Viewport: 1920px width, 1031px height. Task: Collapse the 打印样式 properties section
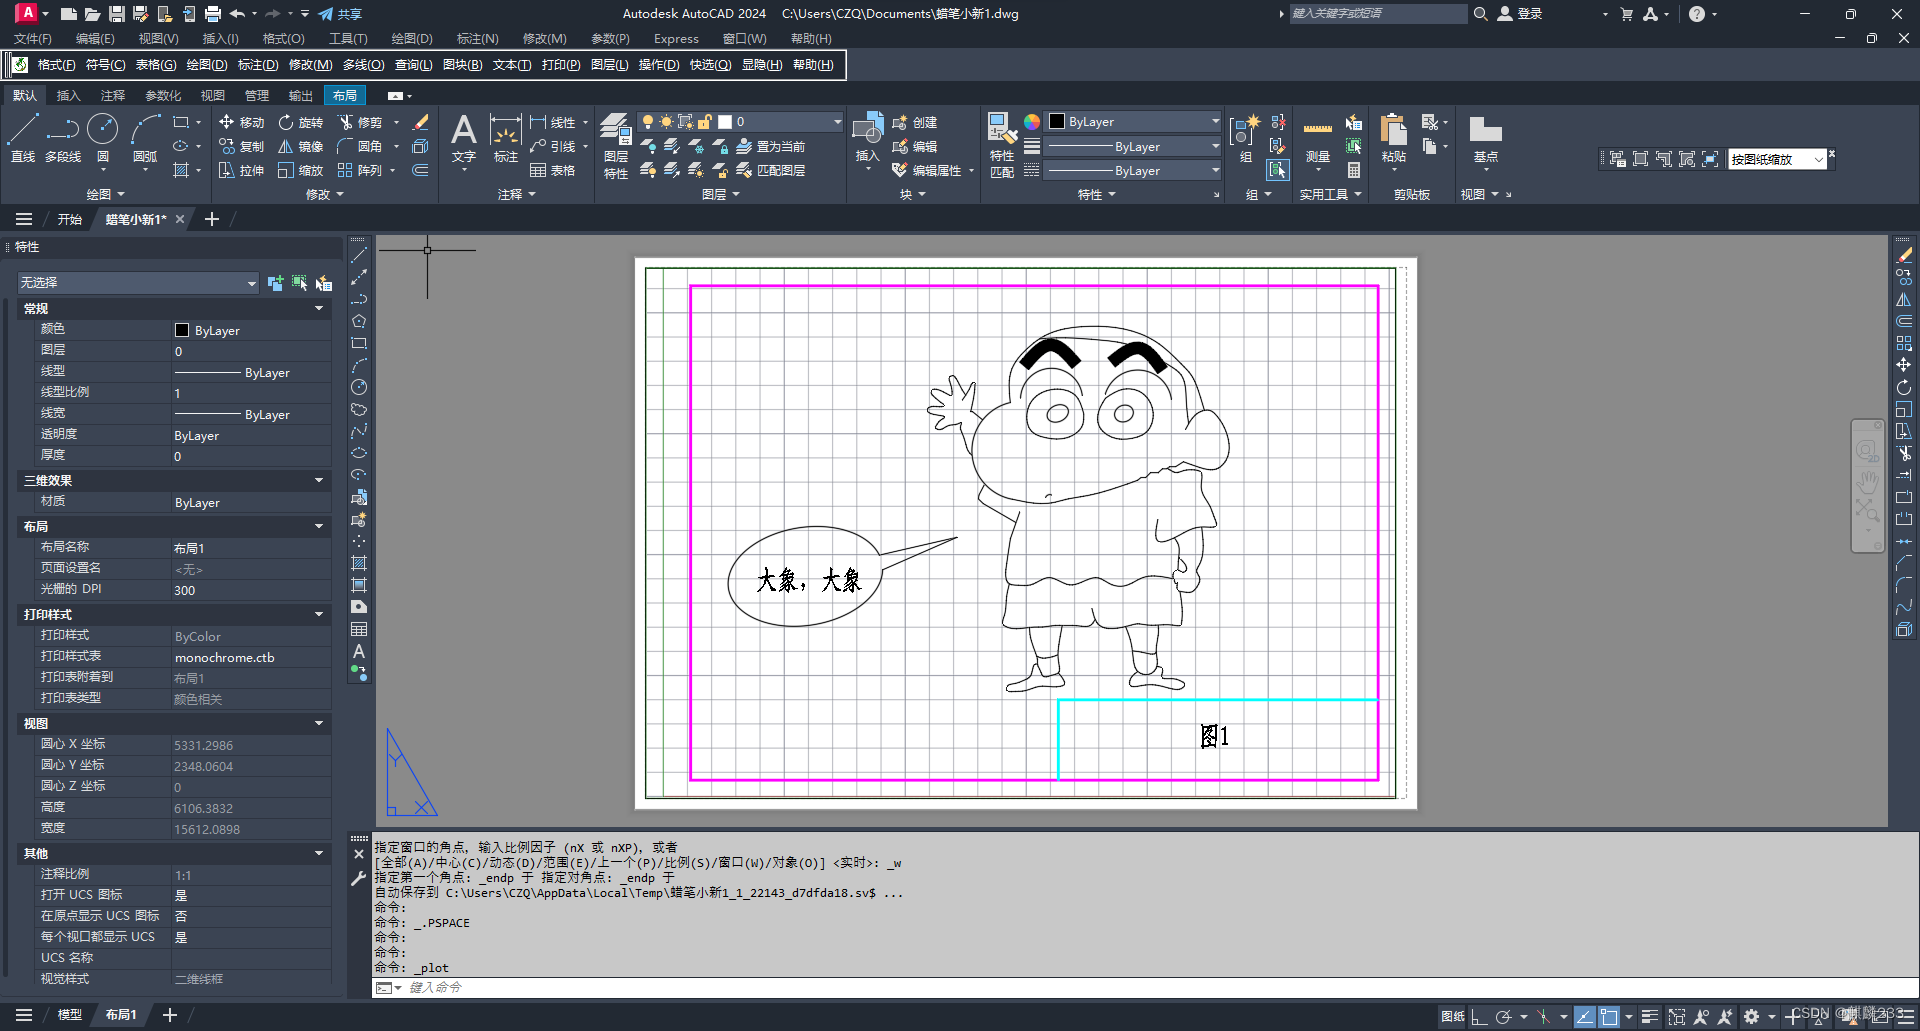(319, 614)
